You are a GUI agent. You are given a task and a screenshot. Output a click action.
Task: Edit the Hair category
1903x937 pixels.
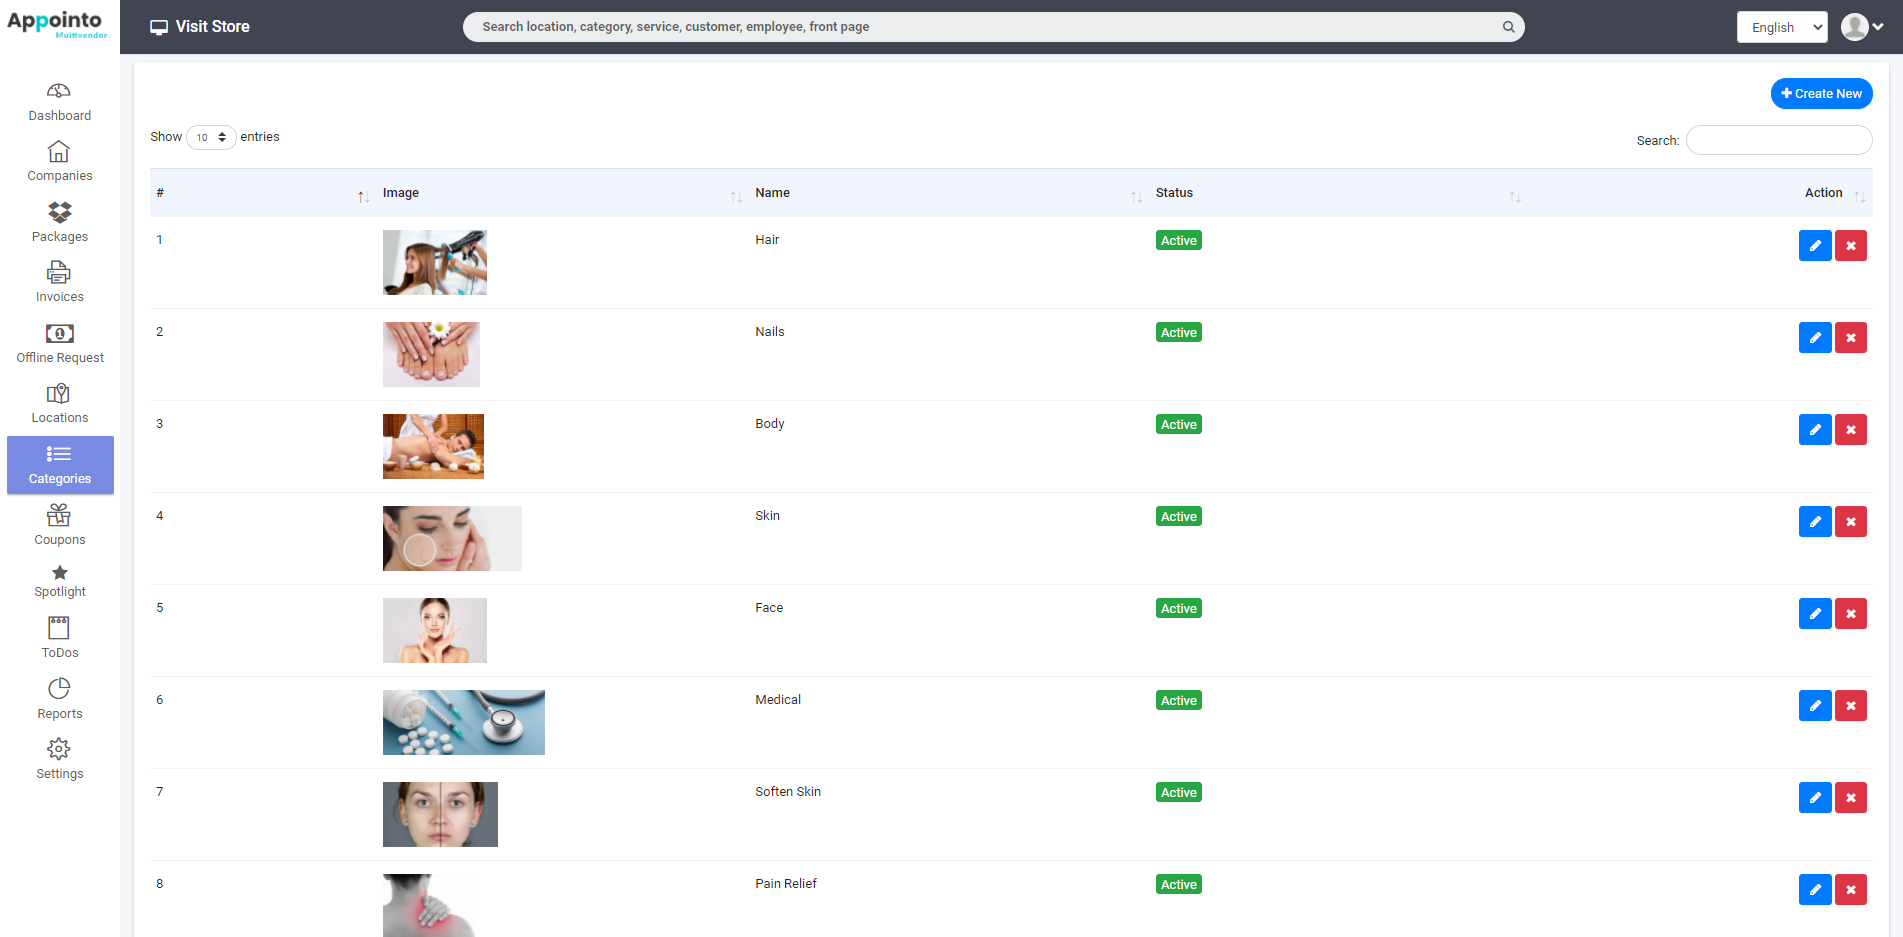pos(1814,245)
